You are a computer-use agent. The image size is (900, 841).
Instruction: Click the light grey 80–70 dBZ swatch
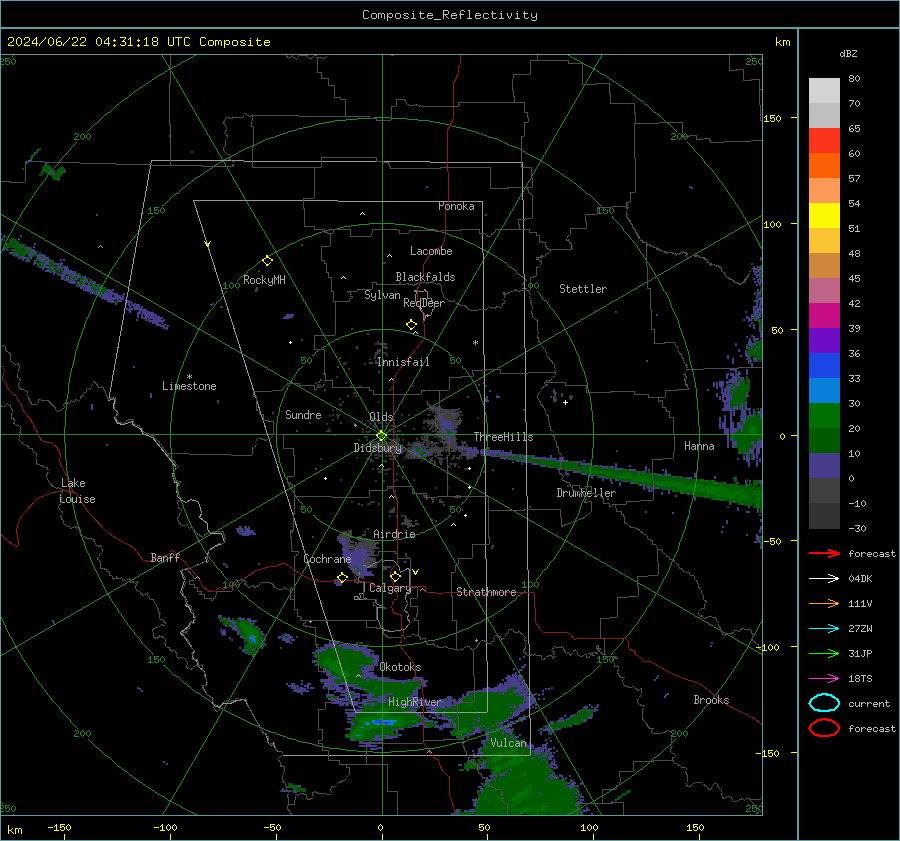[x=824, y=91]
